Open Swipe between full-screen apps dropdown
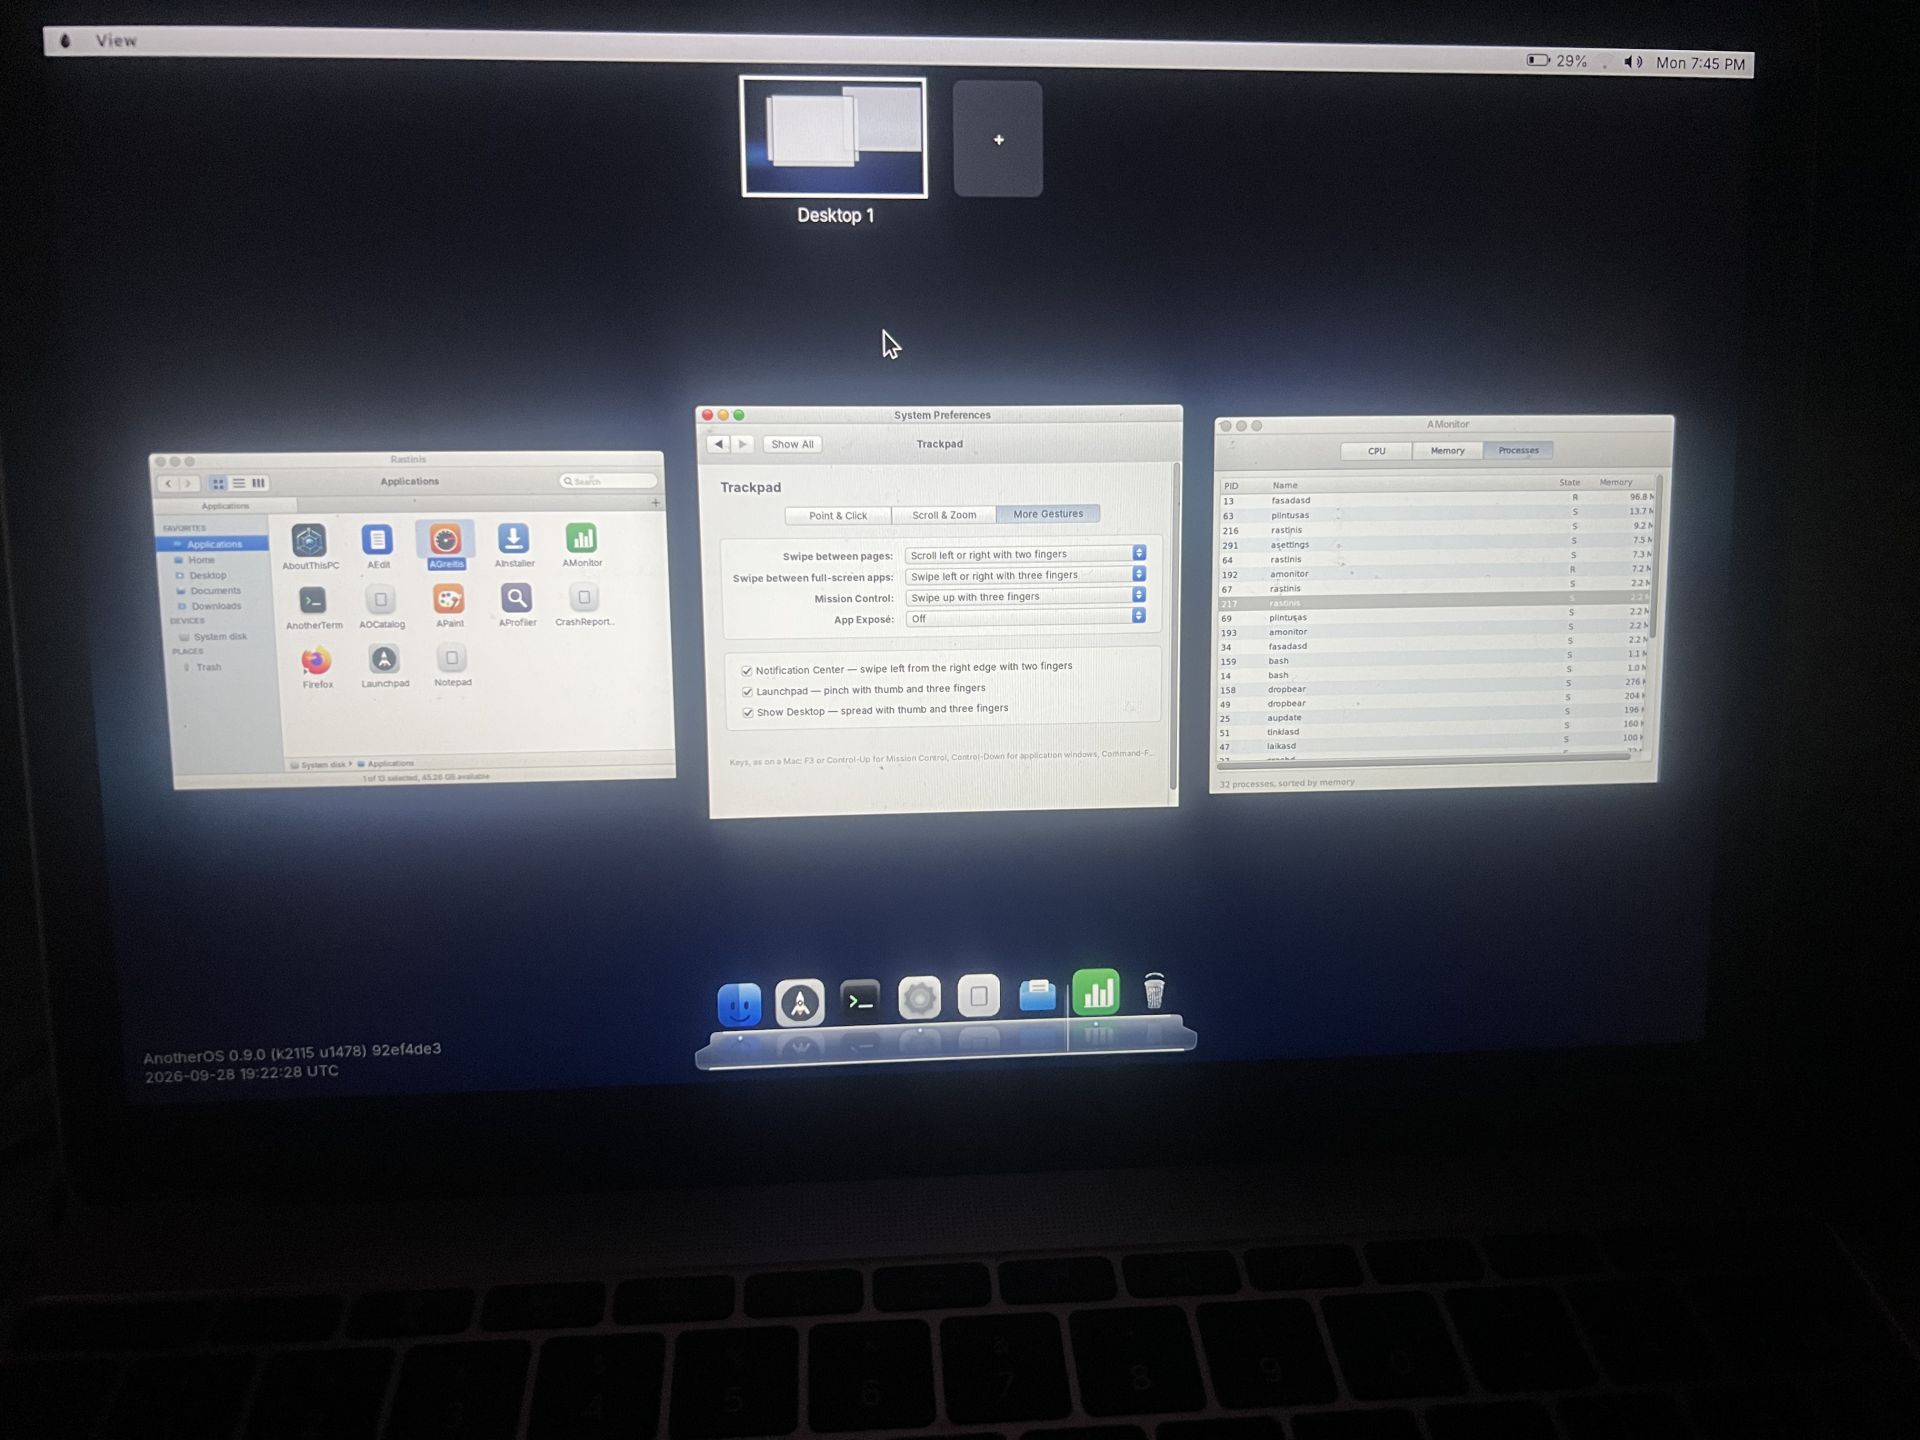The height and width of the screenshot is (1440, 1920). [1025, 575]
